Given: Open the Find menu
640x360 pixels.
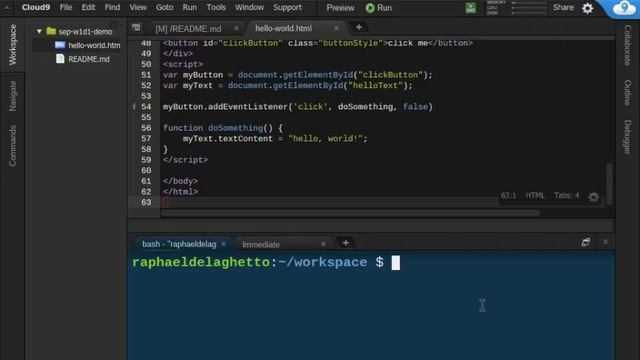Looking at the screenshot, I should (x=112, y=7).
